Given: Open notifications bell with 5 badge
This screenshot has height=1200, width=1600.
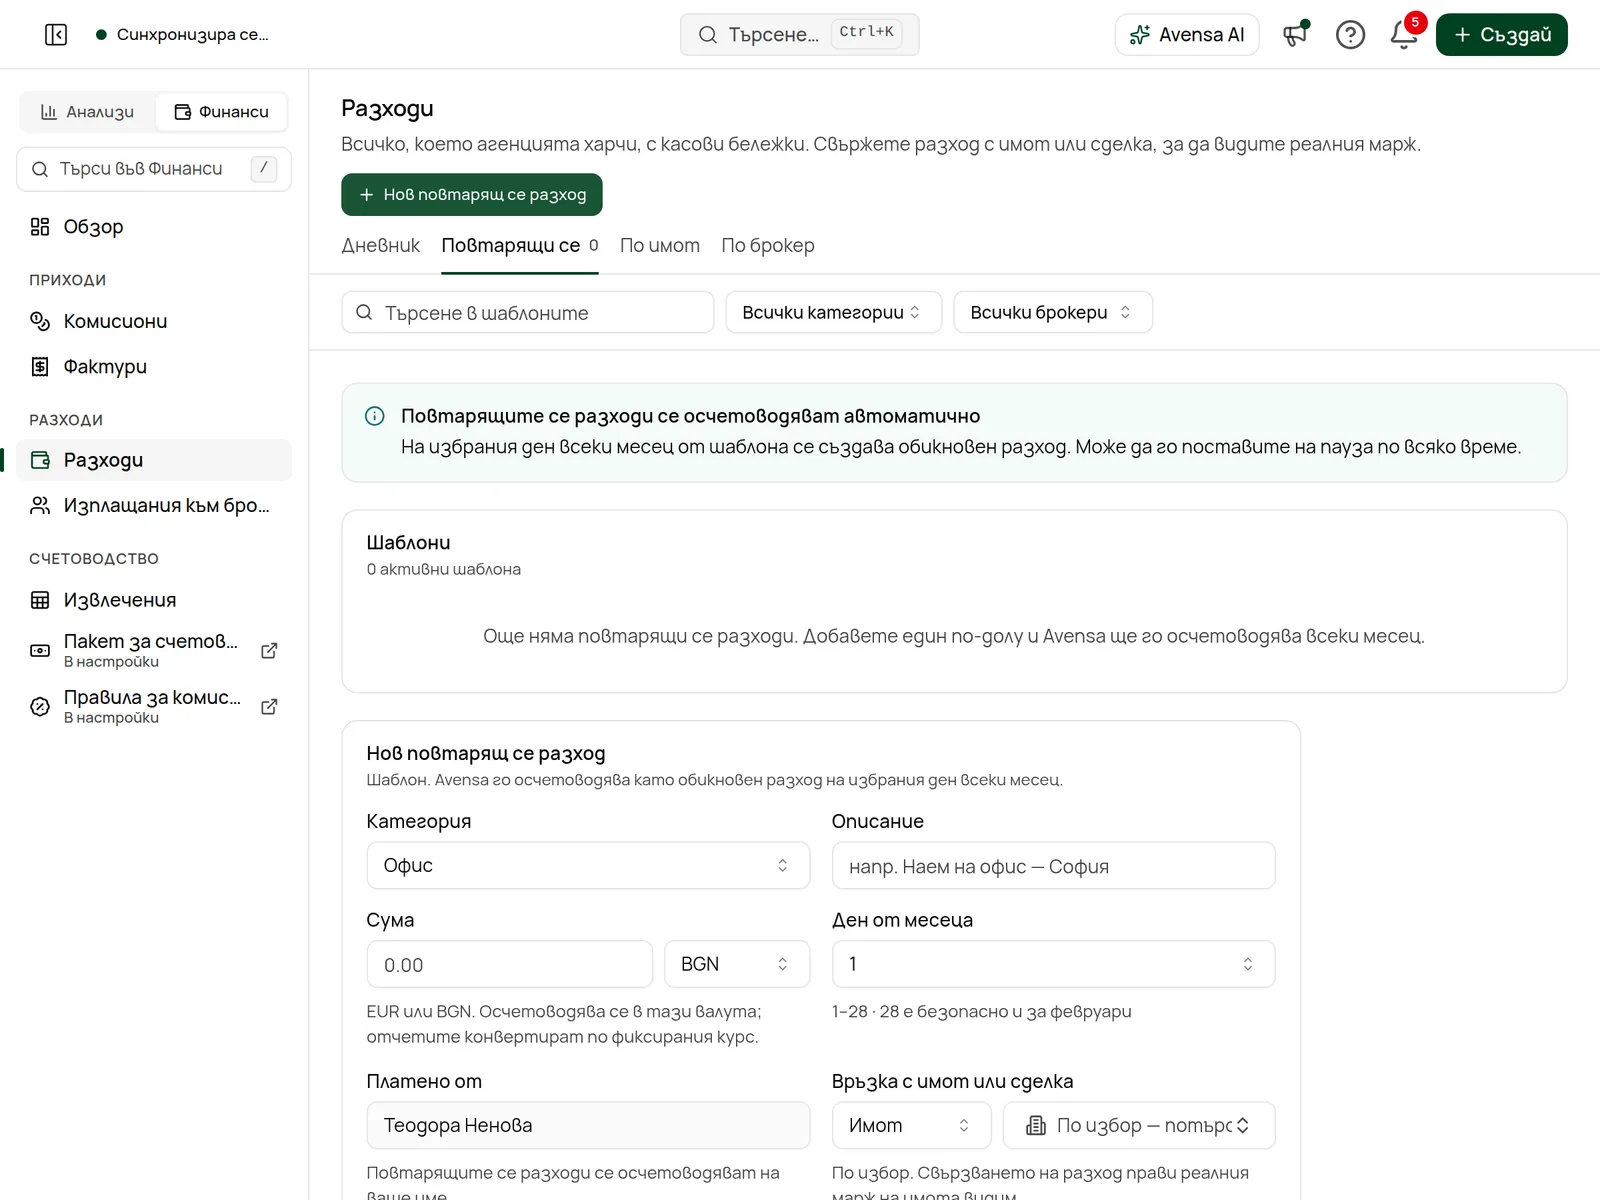Looking at the screenshot, I should (x=1404, y=35).
